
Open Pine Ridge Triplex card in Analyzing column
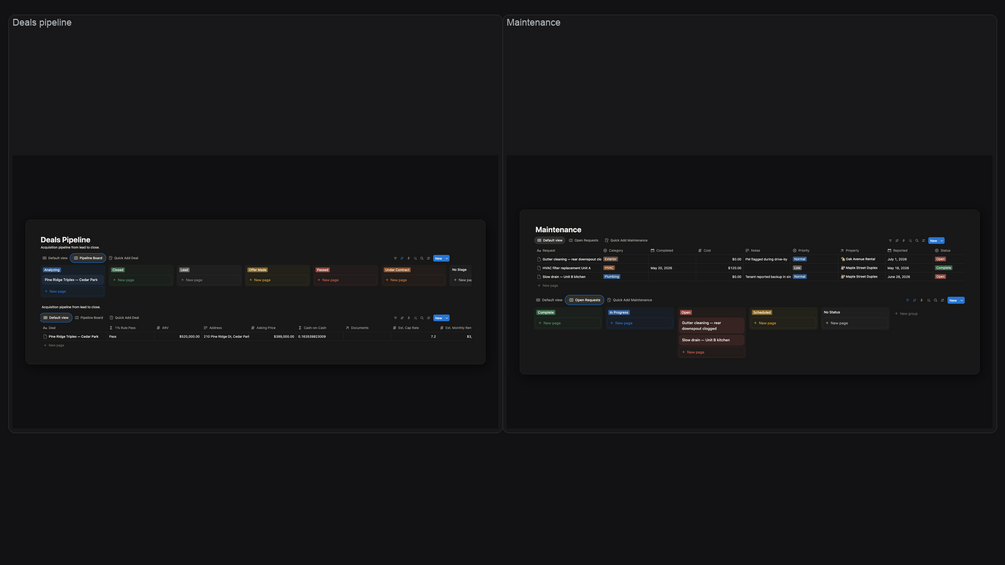point(72,280)
